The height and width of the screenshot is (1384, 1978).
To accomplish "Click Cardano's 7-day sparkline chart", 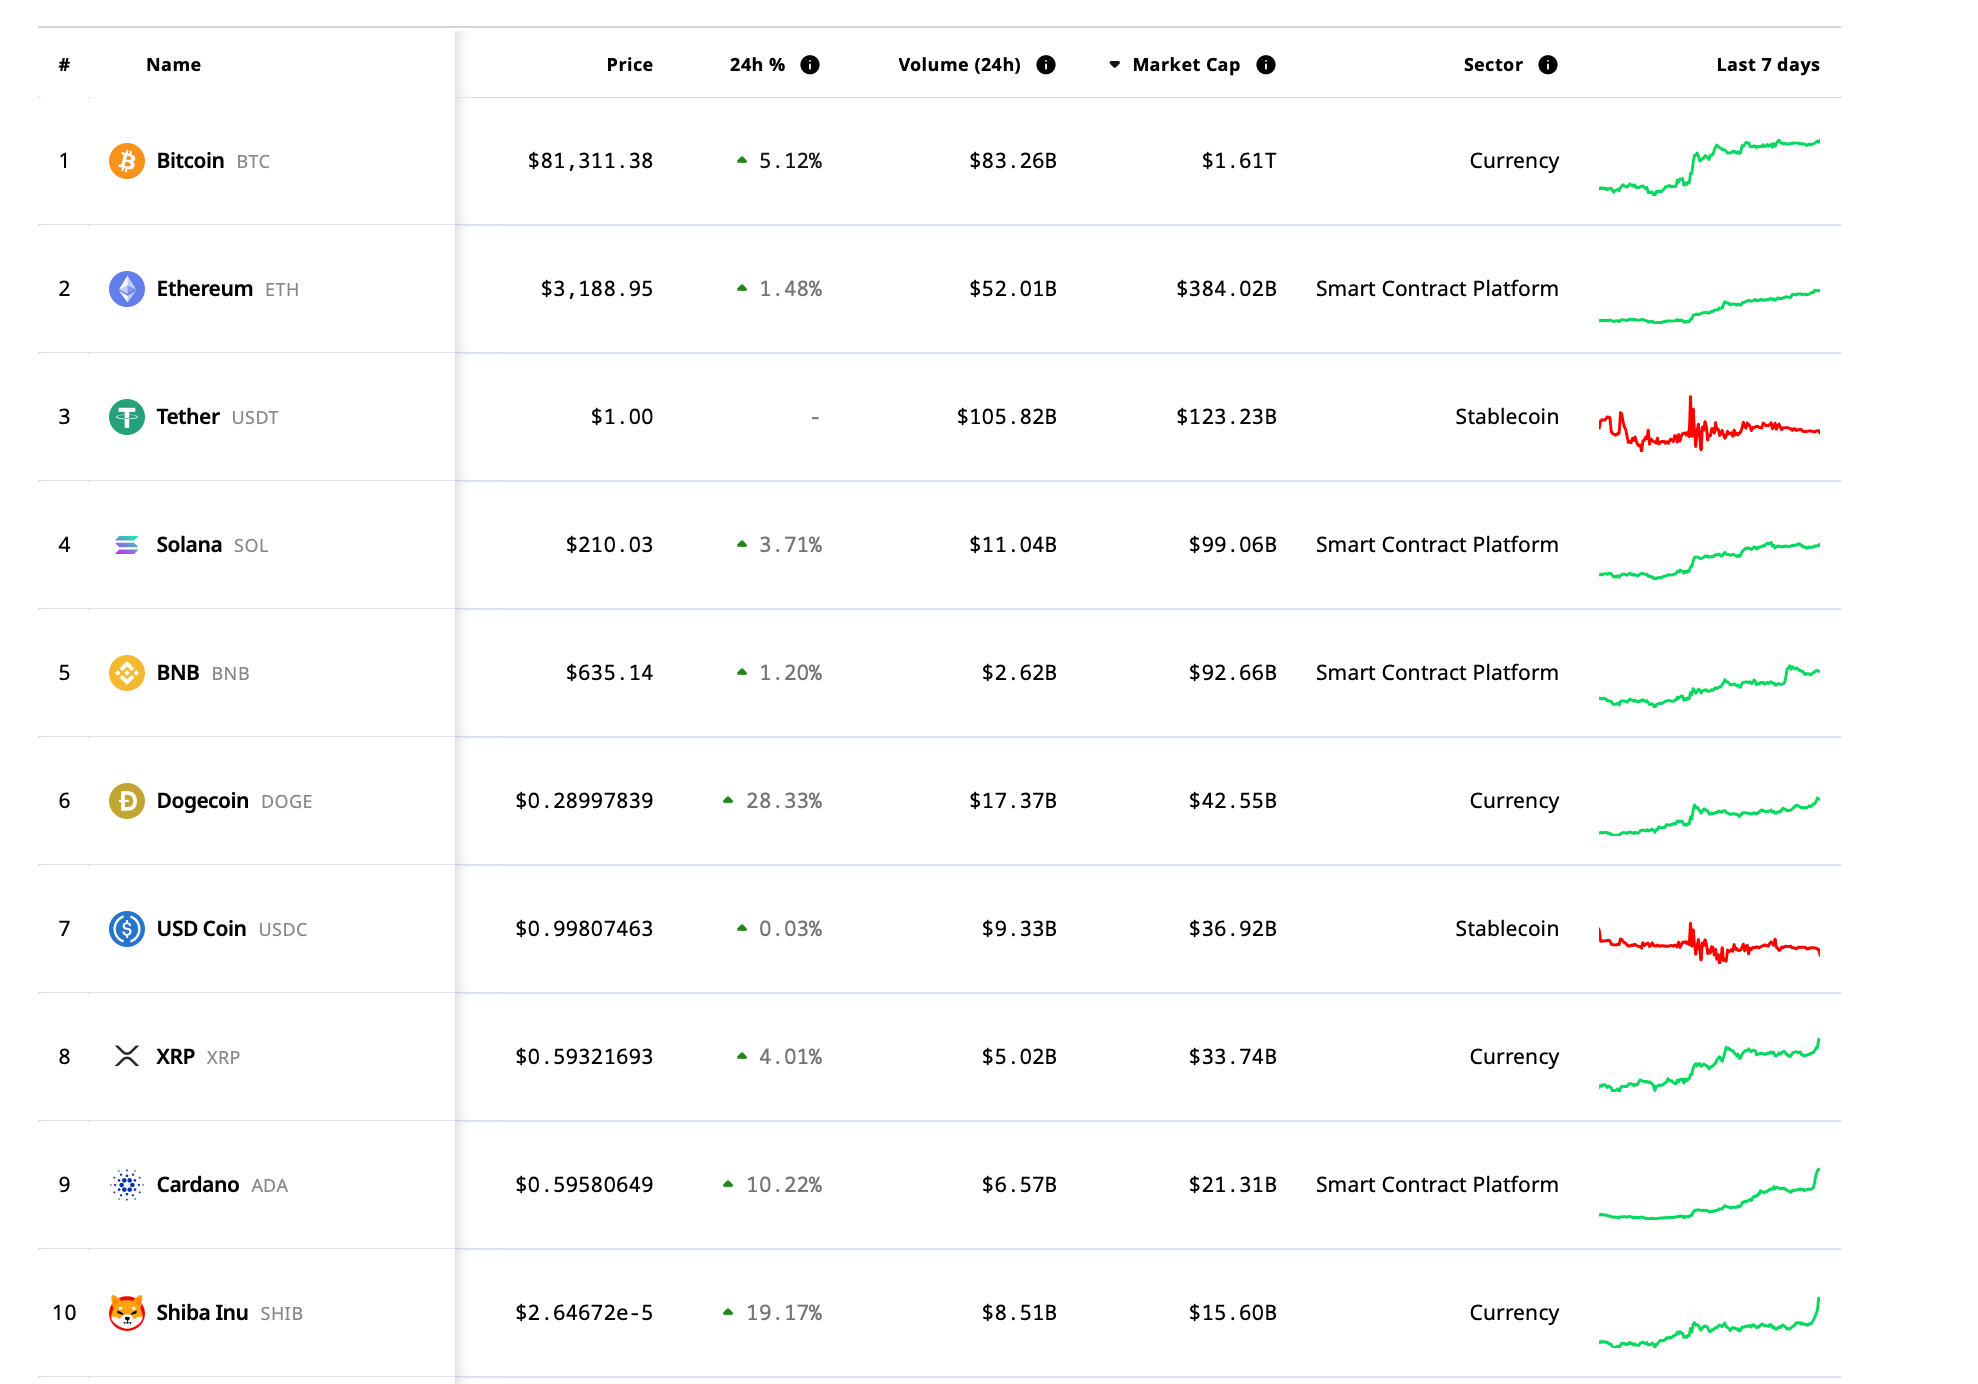I will point(1709,1194).
